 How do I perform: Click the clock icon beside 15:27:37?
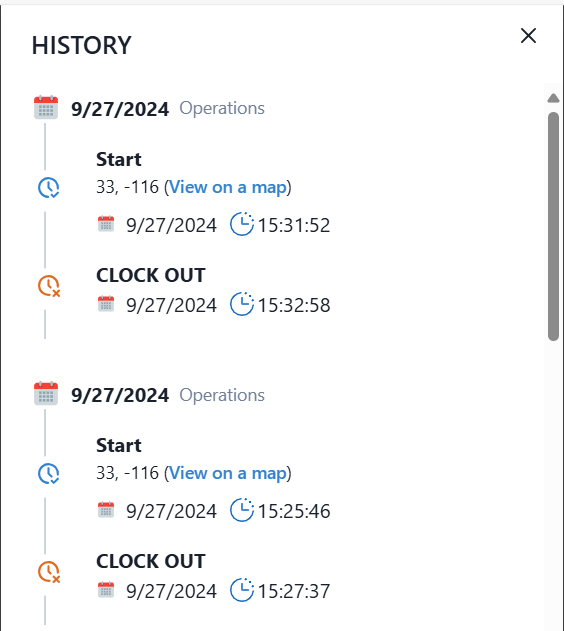(242, 590)
